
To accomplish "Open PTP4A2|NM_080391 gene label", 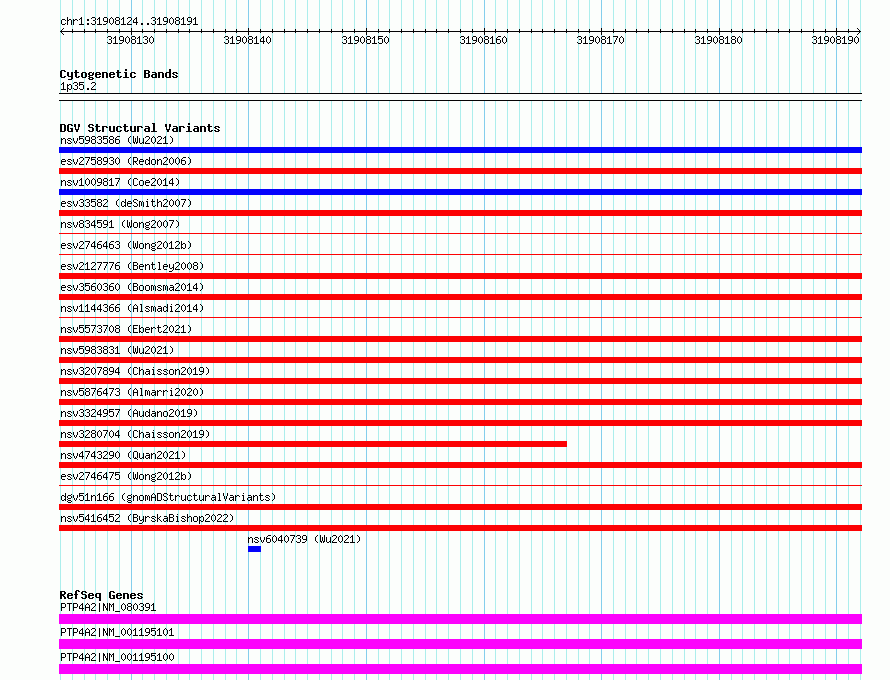I will (108, 607).
